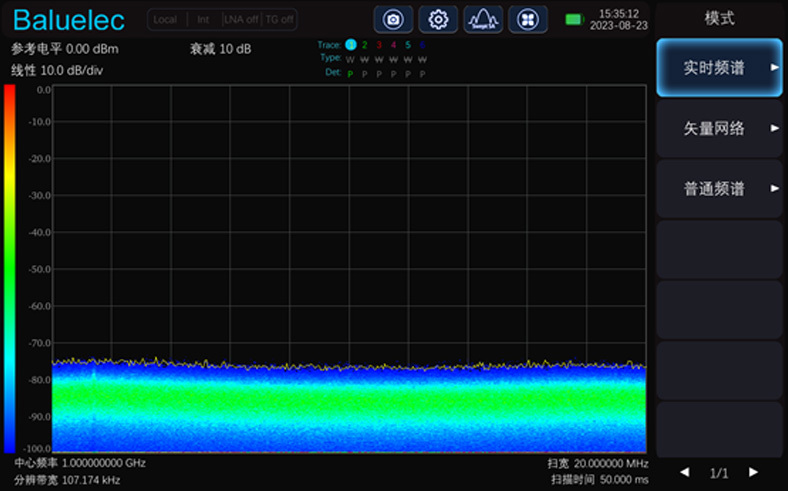Screen dimensions: 788x491
Task: Click the Local status indicator
Action: [165, 20]
